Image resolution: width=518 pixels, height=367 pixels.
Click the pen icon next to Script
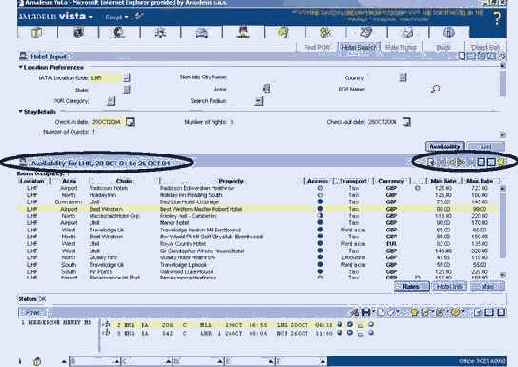pos(138,16)
